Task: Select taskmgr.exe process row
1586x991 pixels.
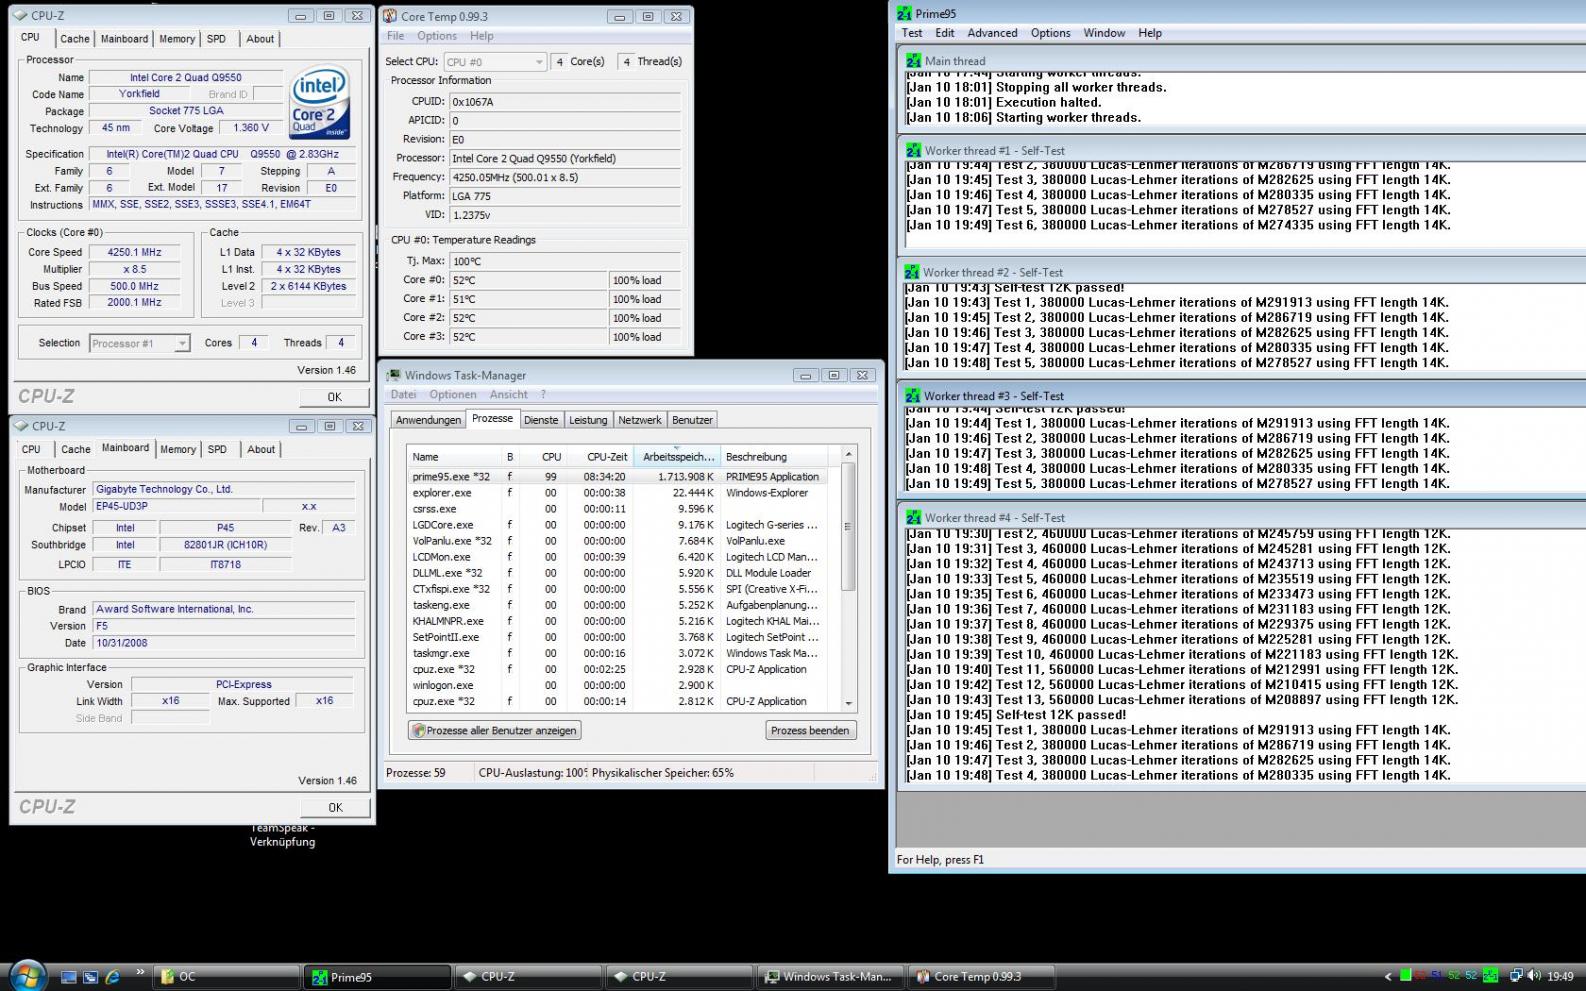Action: click(618, 653)
